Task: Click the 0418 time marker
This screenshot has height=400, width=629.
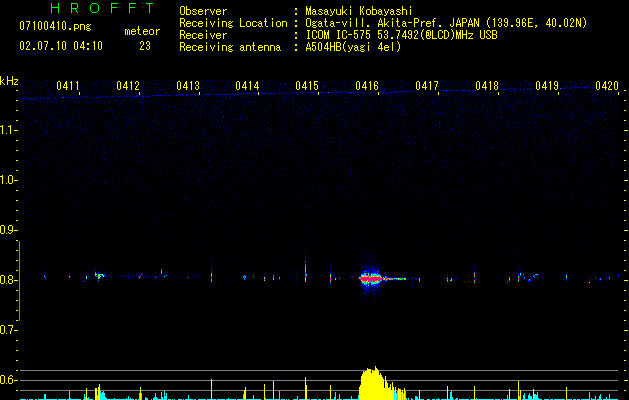Action: pos(487,86)
